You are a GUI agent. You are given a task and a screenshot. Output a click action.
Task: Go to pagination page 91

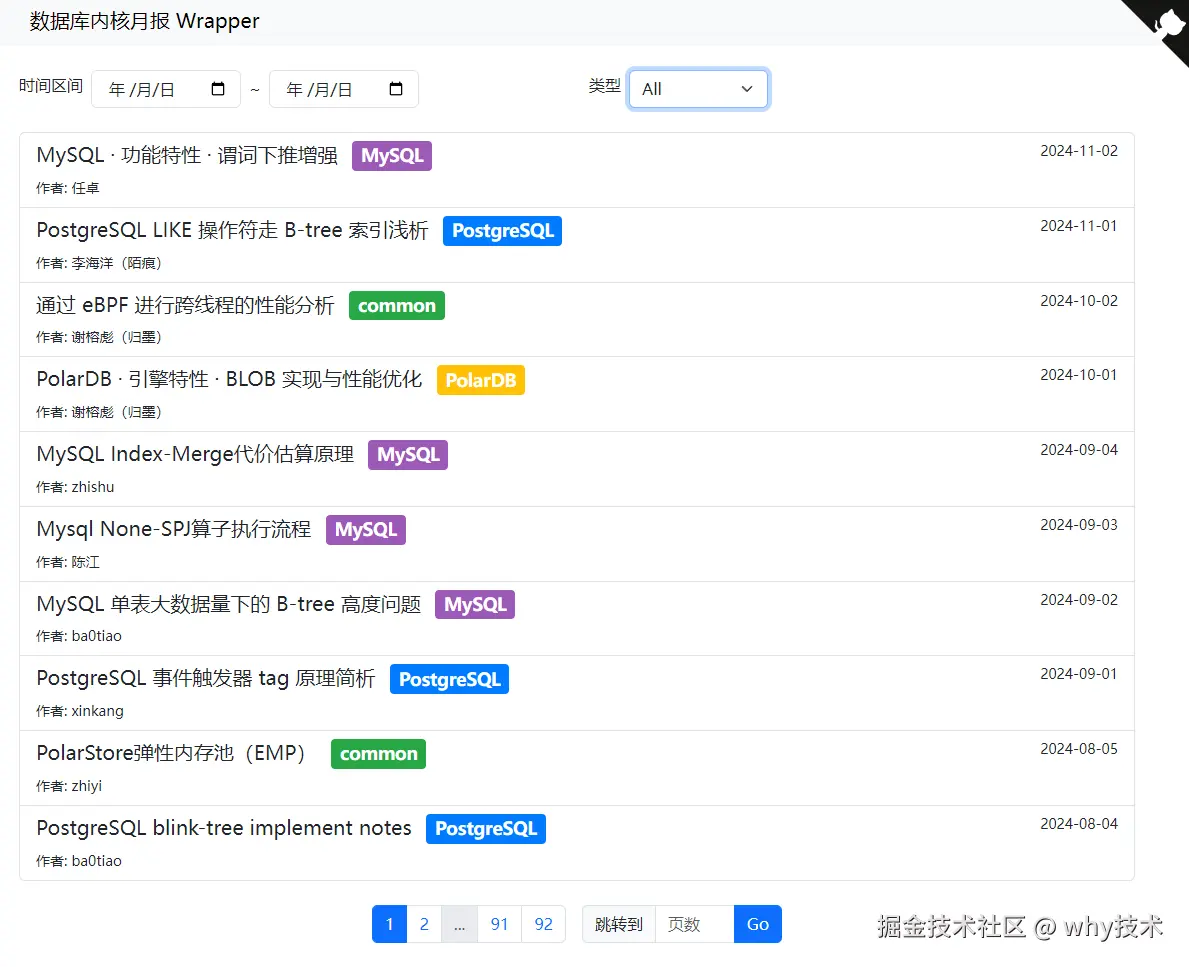click(x=499, y=924)
